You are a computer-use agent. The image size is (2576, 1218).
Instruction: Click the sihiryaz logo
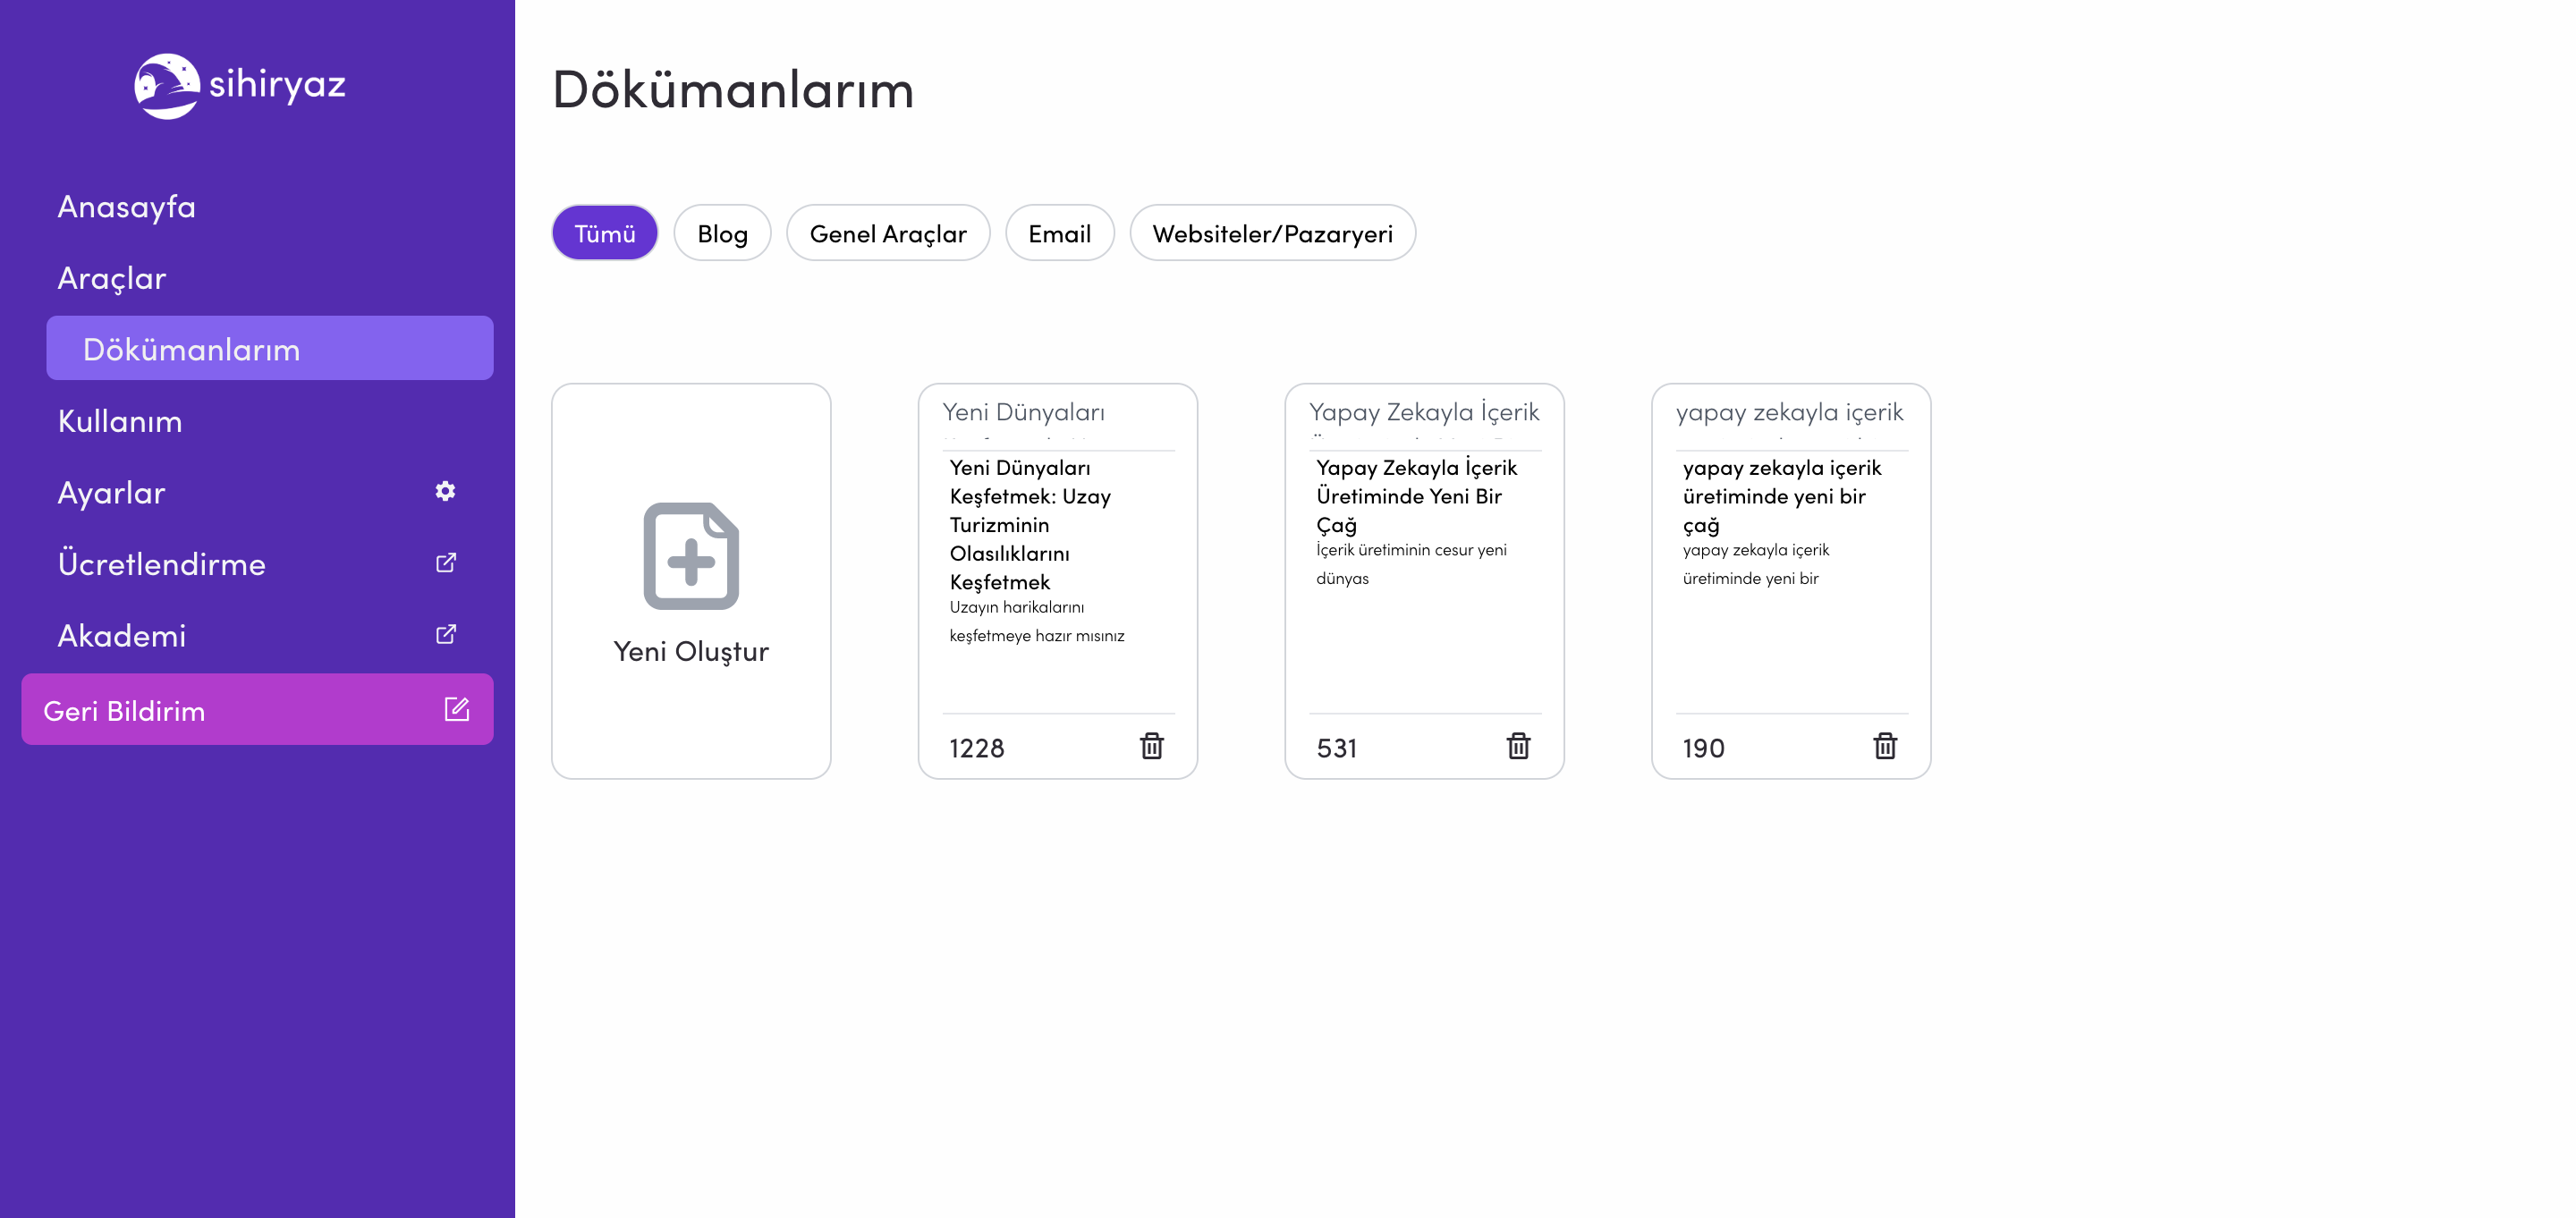coord(240,85)
